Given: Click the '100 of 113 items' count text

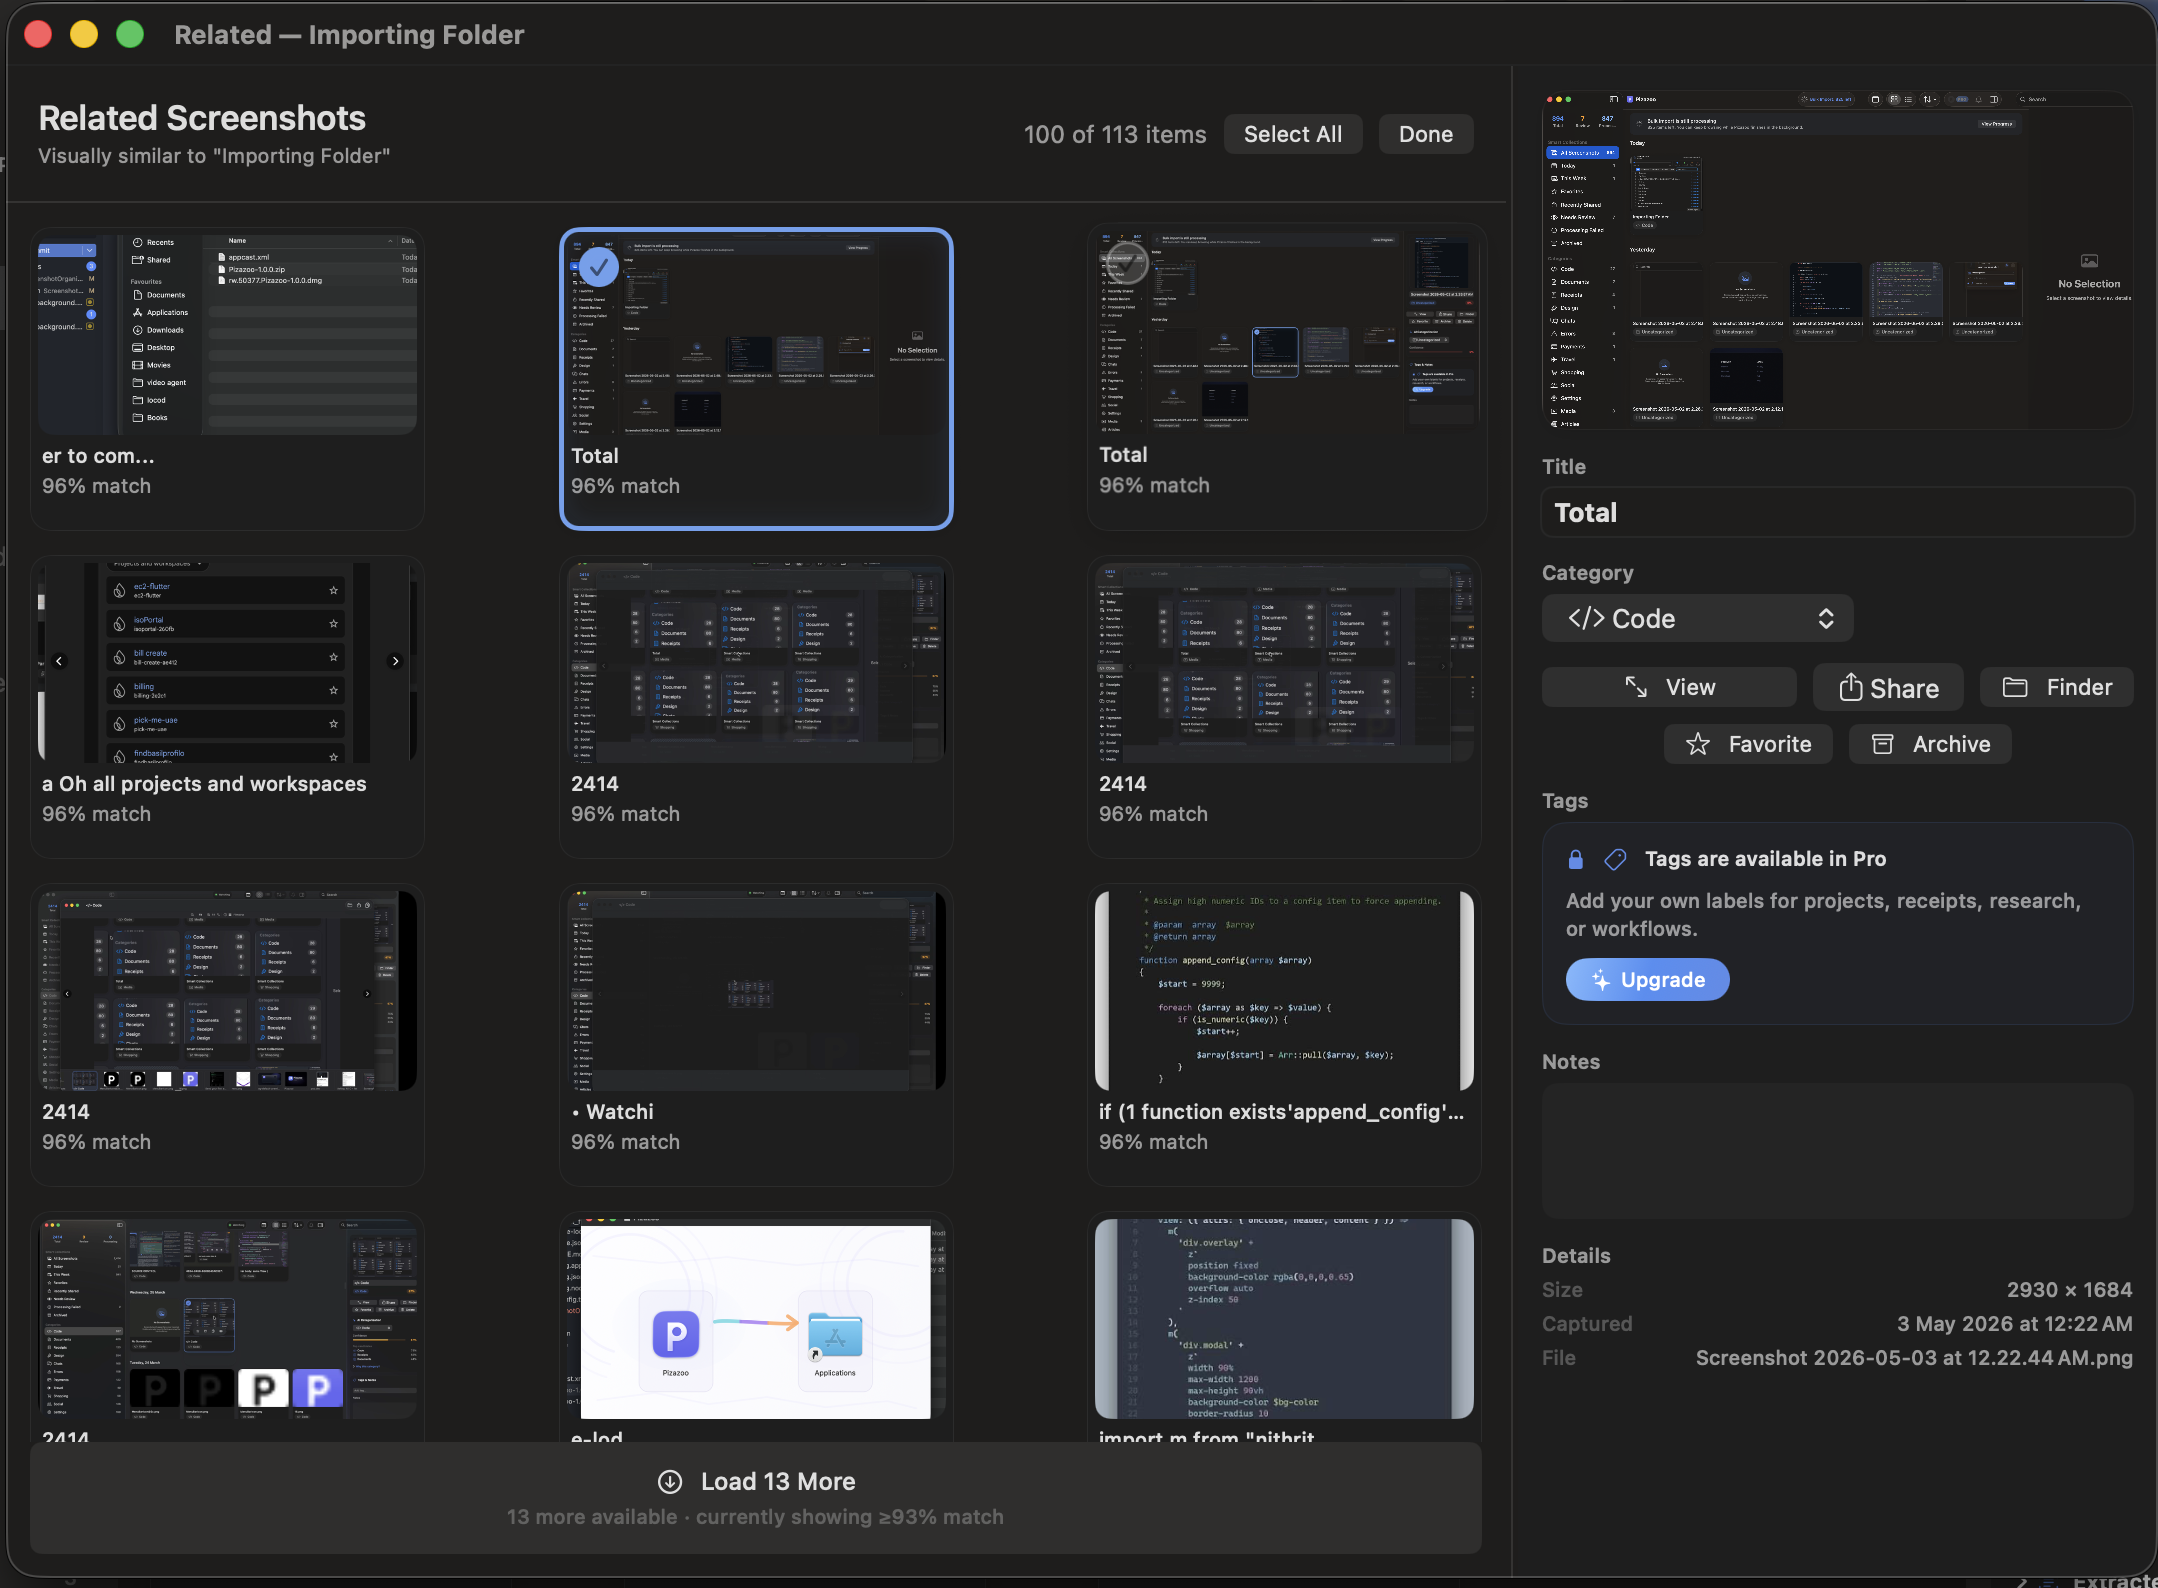Looking at the screenshot, I should coord(1115,134).
